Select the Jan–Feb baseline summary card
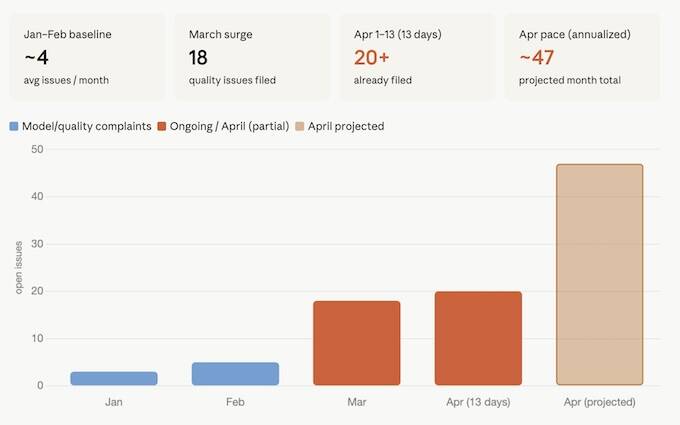This screenshot has height=425, width=680. 87,56
